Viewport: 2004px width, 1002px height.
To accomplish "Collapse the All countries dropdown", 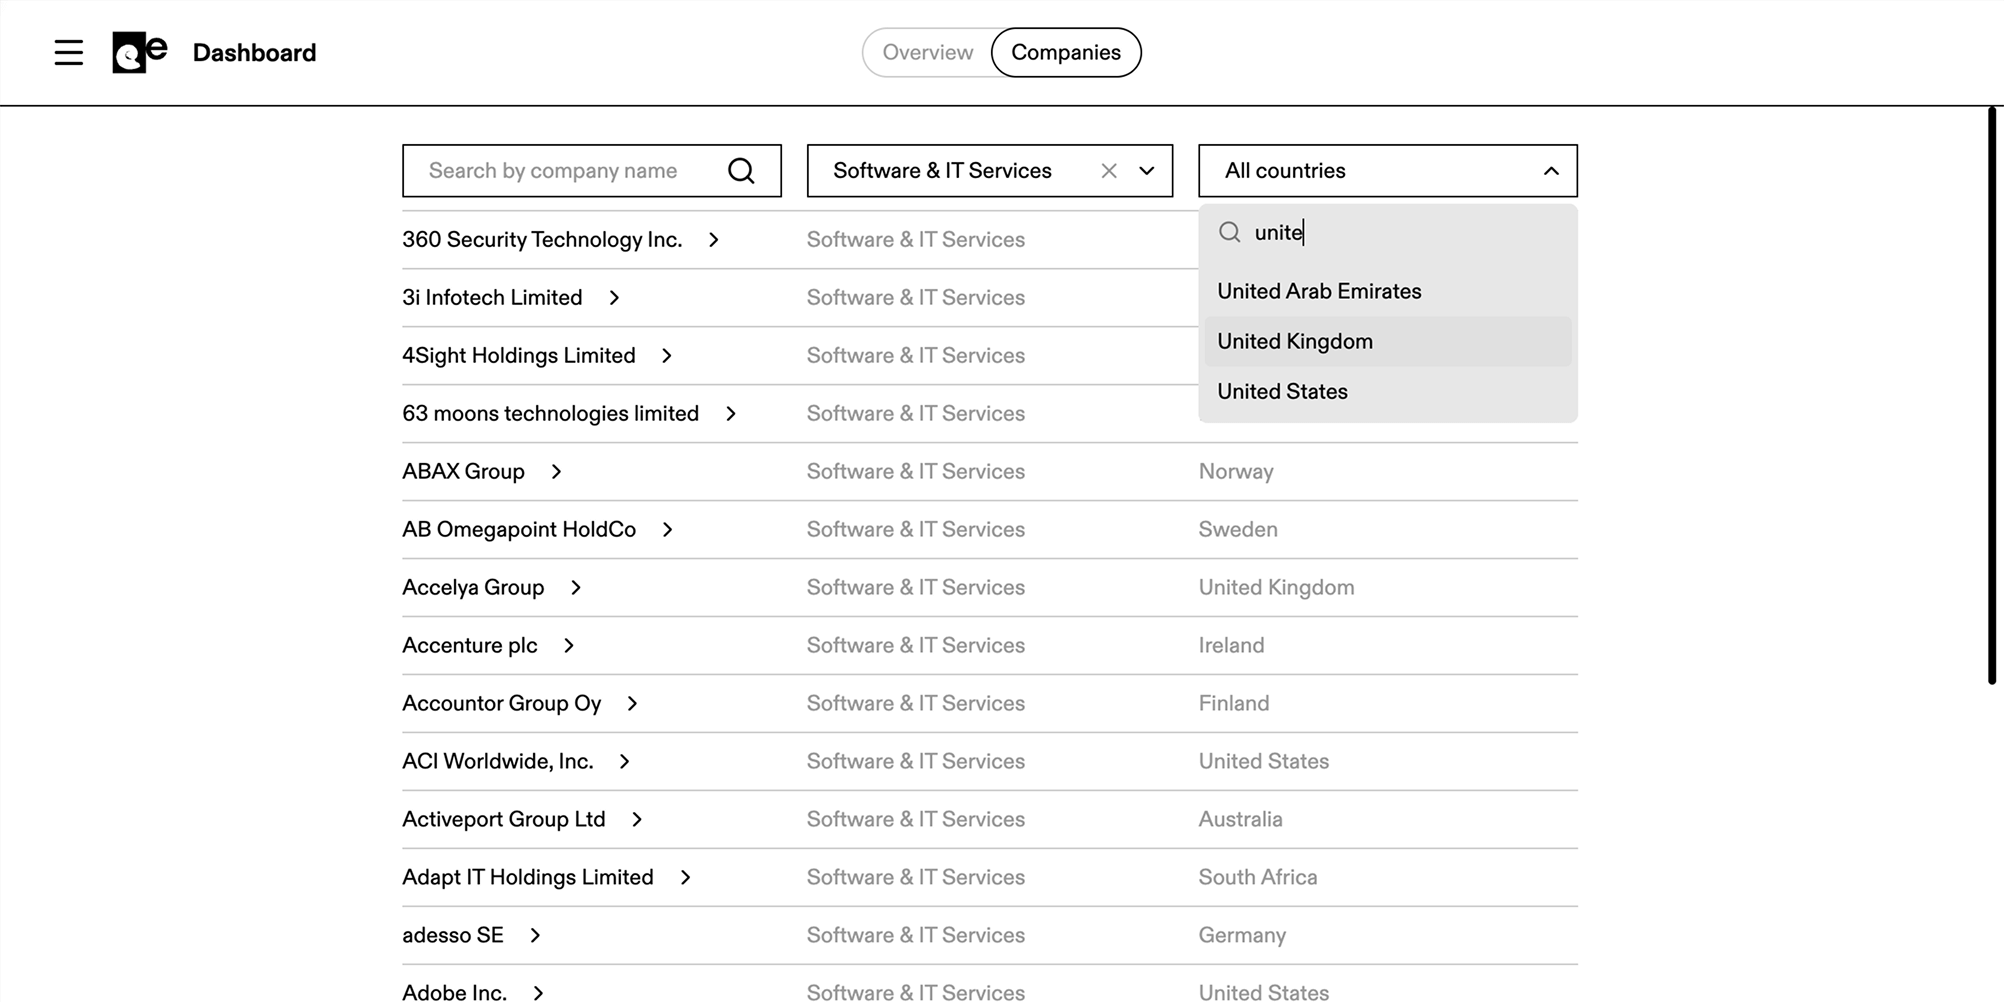I will coord(1551,170).
